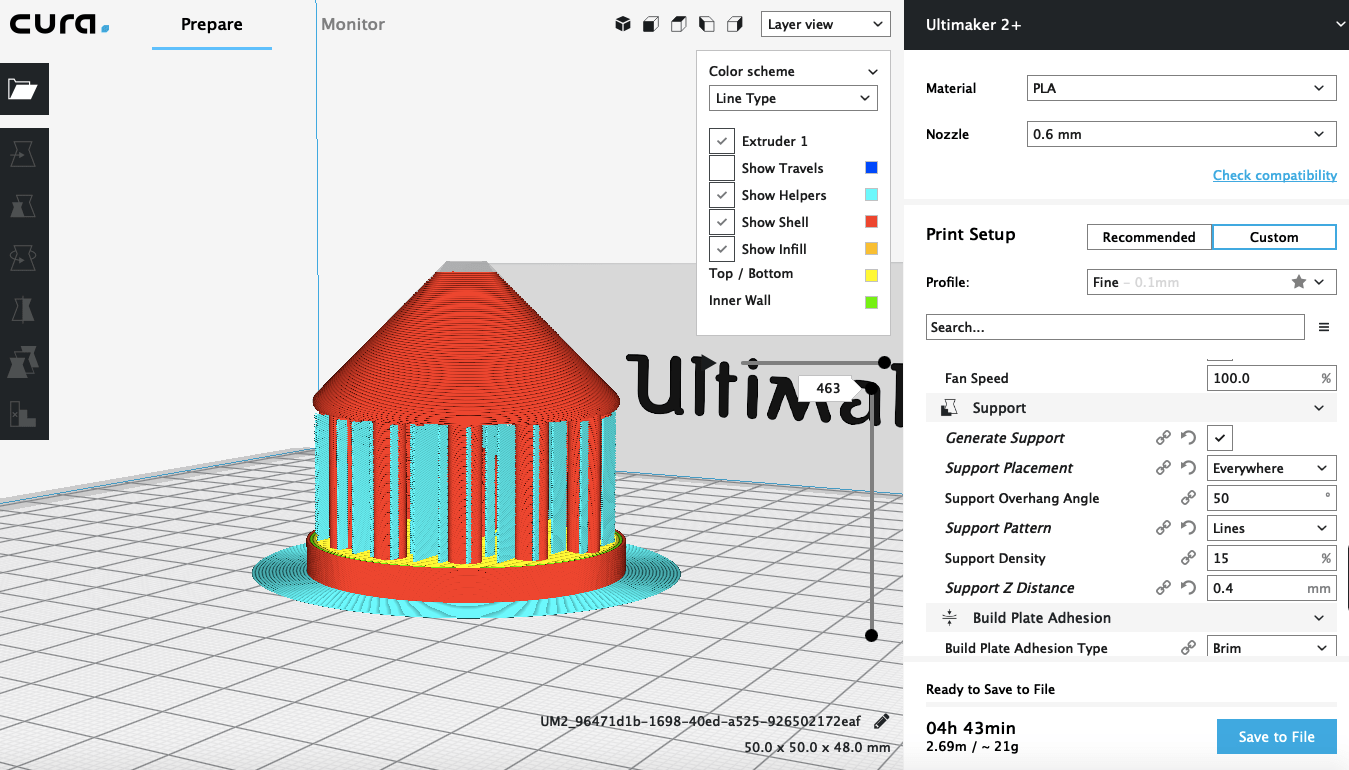Image resolution: width=1349 pixels, height=770 pixels.
Task: Open the settings visibility hamburger menu
Action: 1324,327
